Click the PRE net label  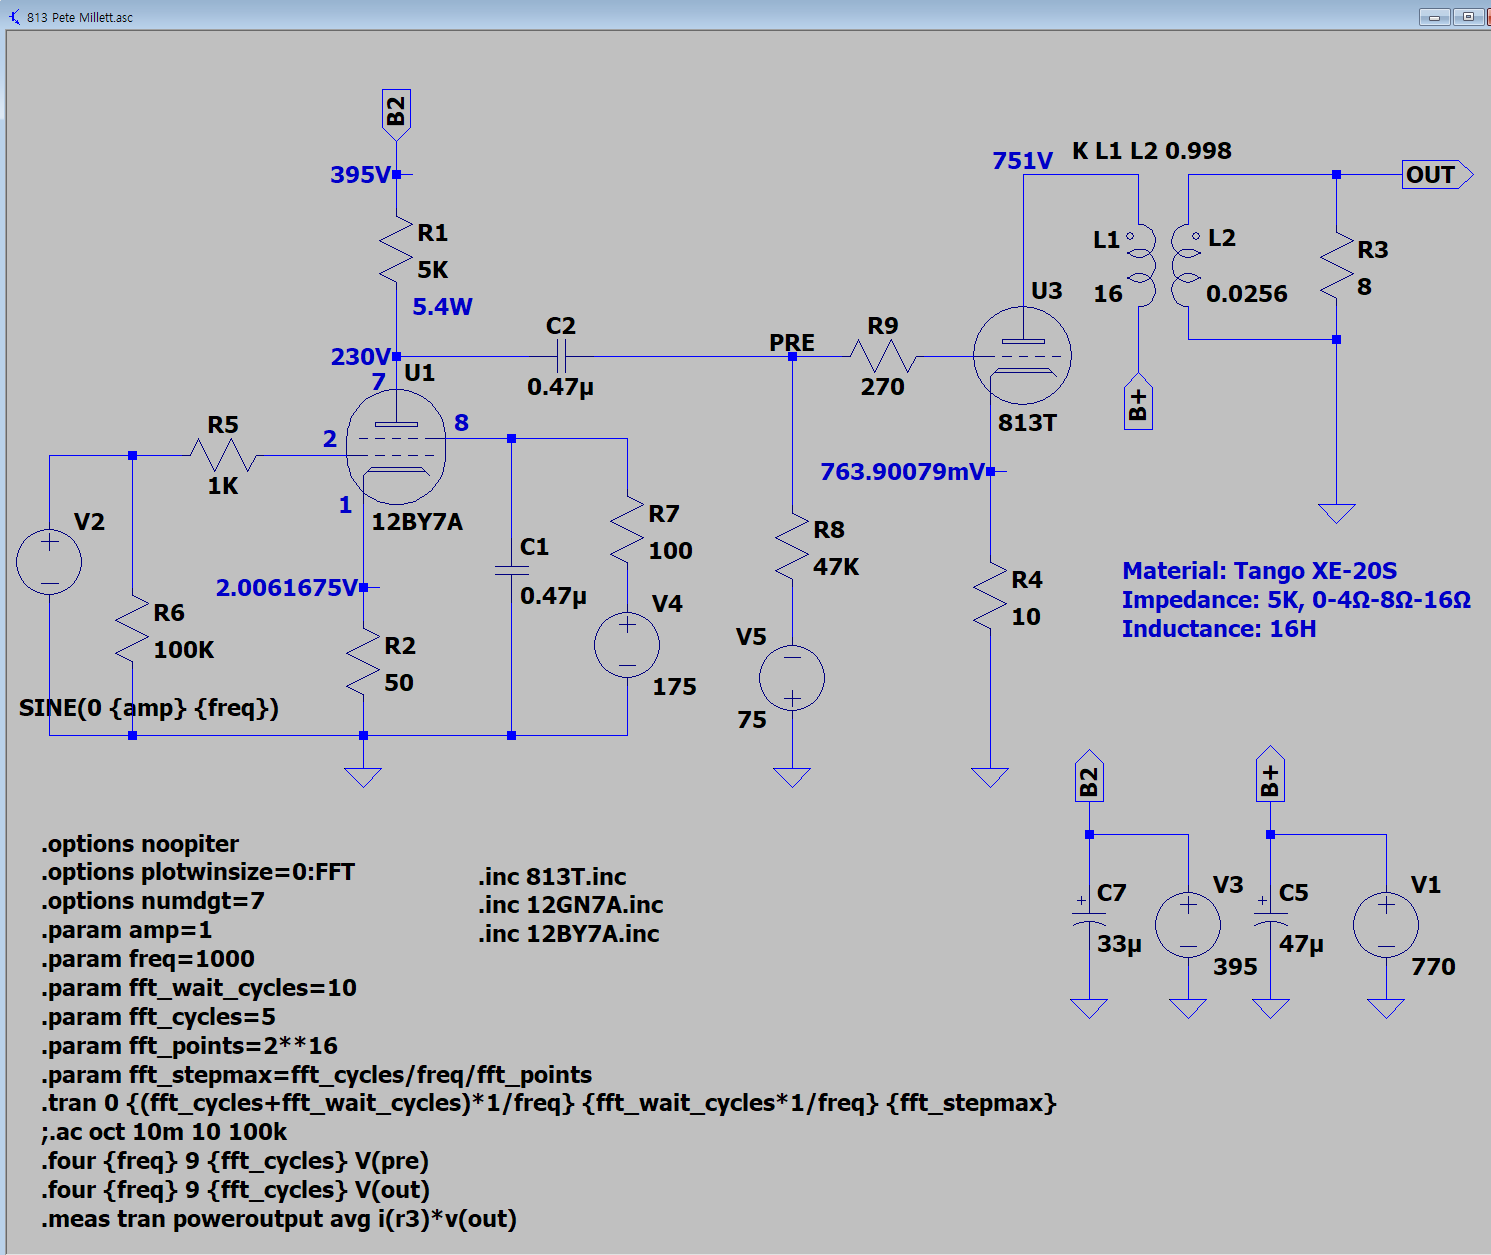pyautogui.click(x=791, y=342)
